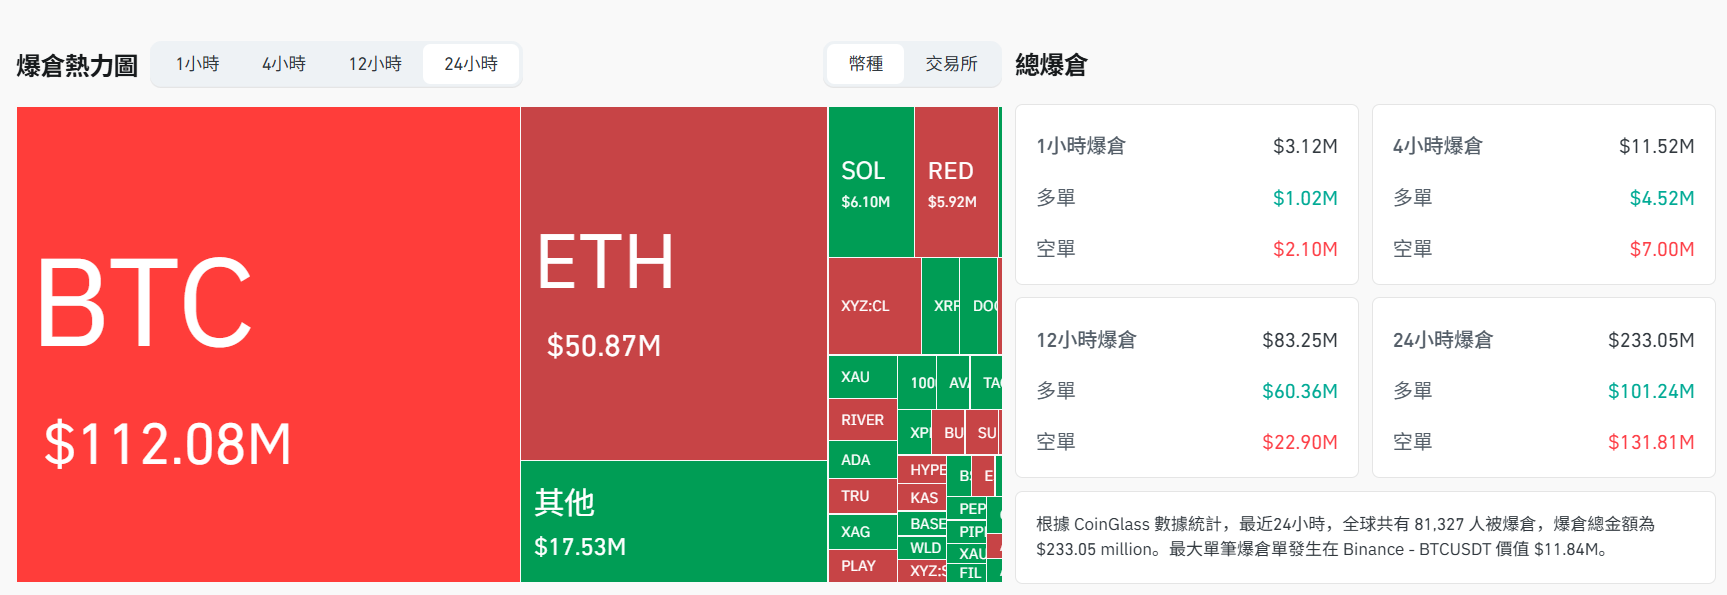Click the 12小時爆倉 card label
Screen dimensions: 1727x595
tap(1086, 340)
